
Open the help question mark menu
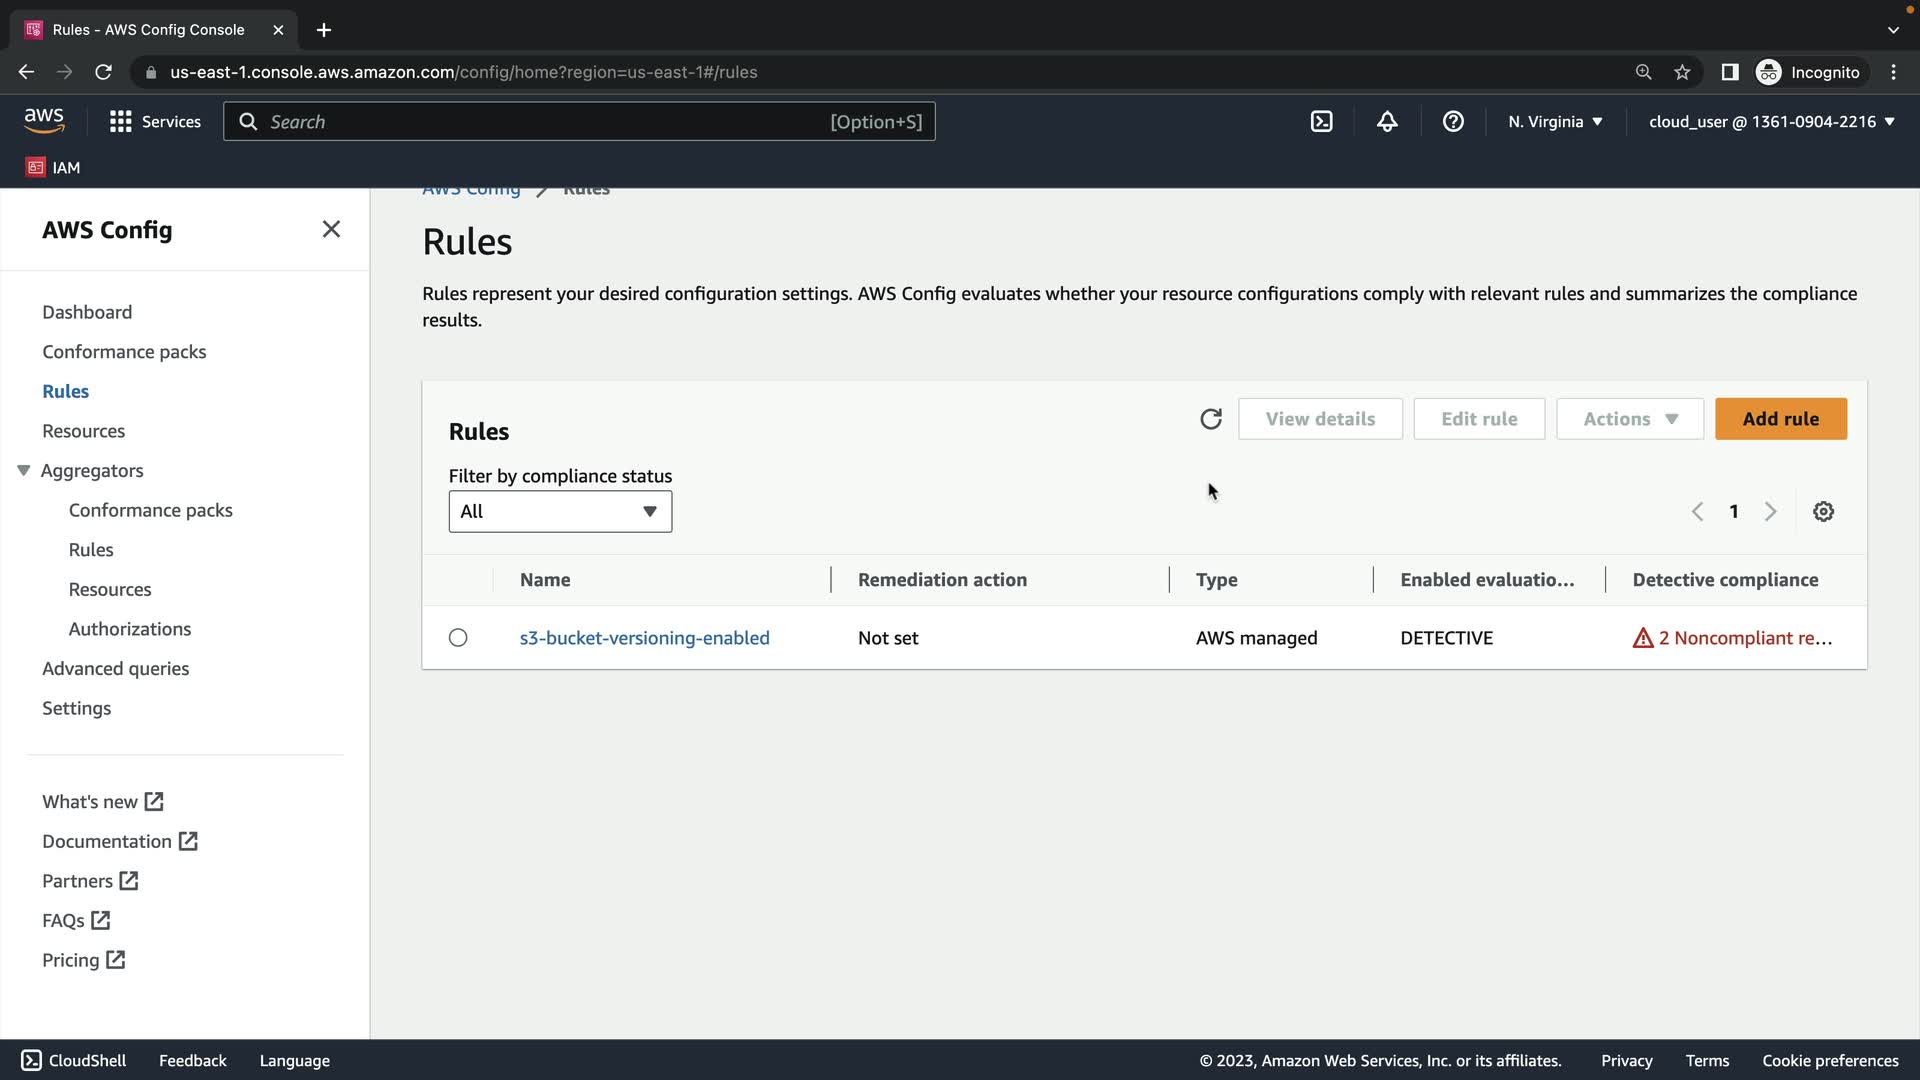1453,122
